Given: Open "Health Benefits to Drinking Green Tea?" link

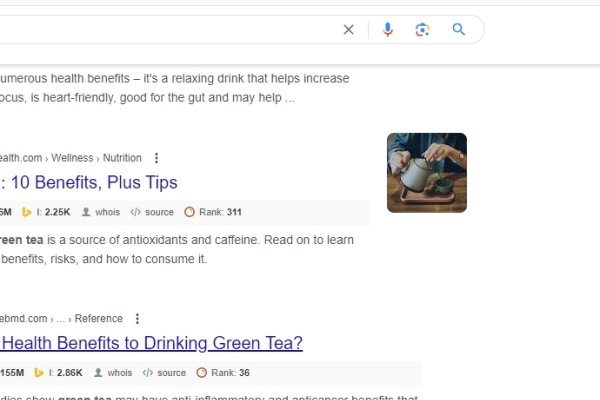Looking at the screenshot, I should point(150,344).
